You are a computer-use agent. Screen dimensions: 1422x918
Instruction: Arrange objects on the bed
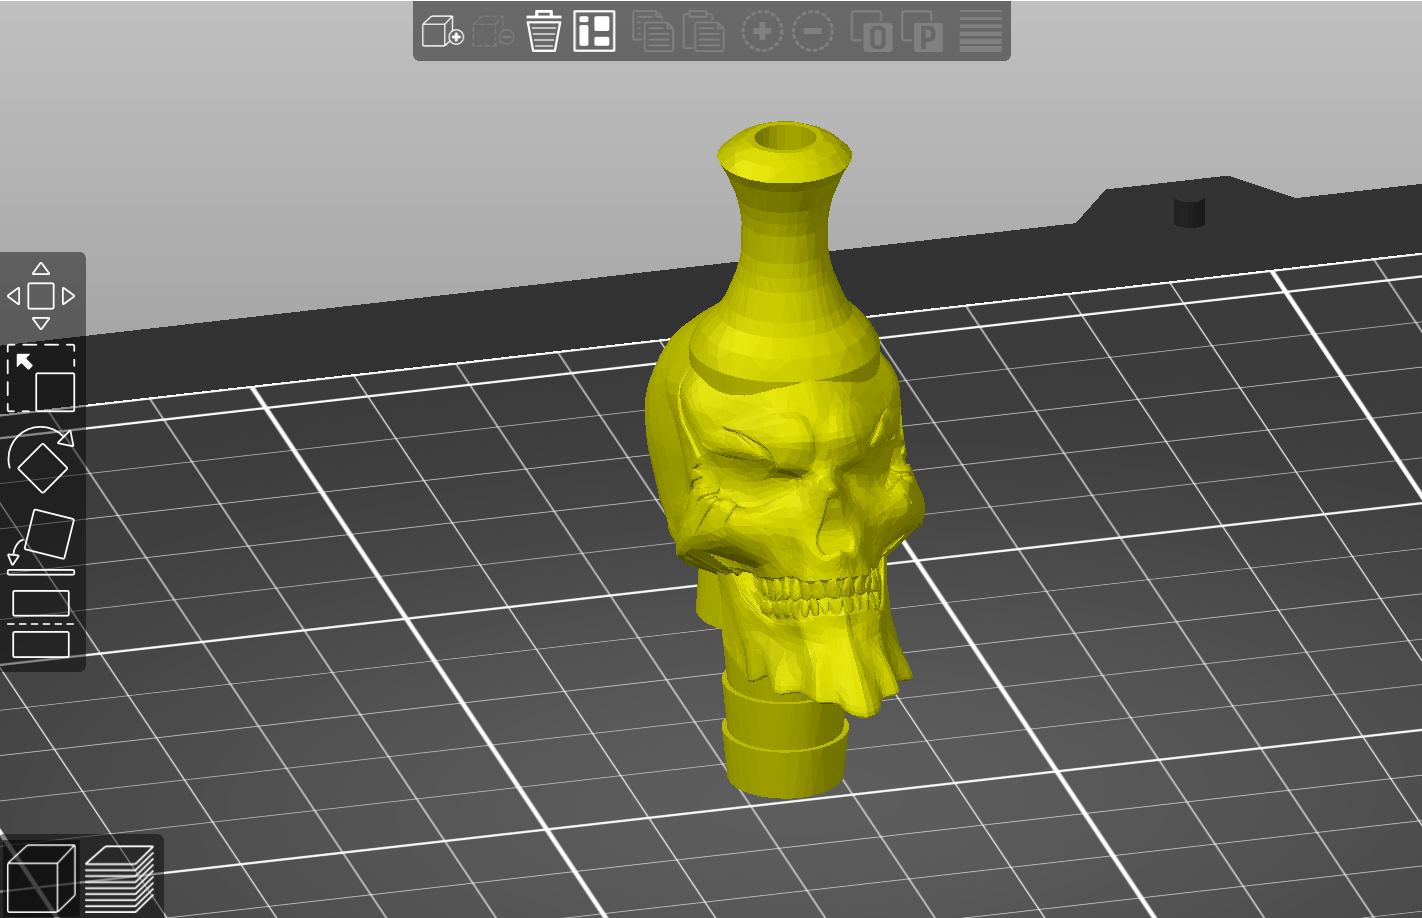pos(594,31)
